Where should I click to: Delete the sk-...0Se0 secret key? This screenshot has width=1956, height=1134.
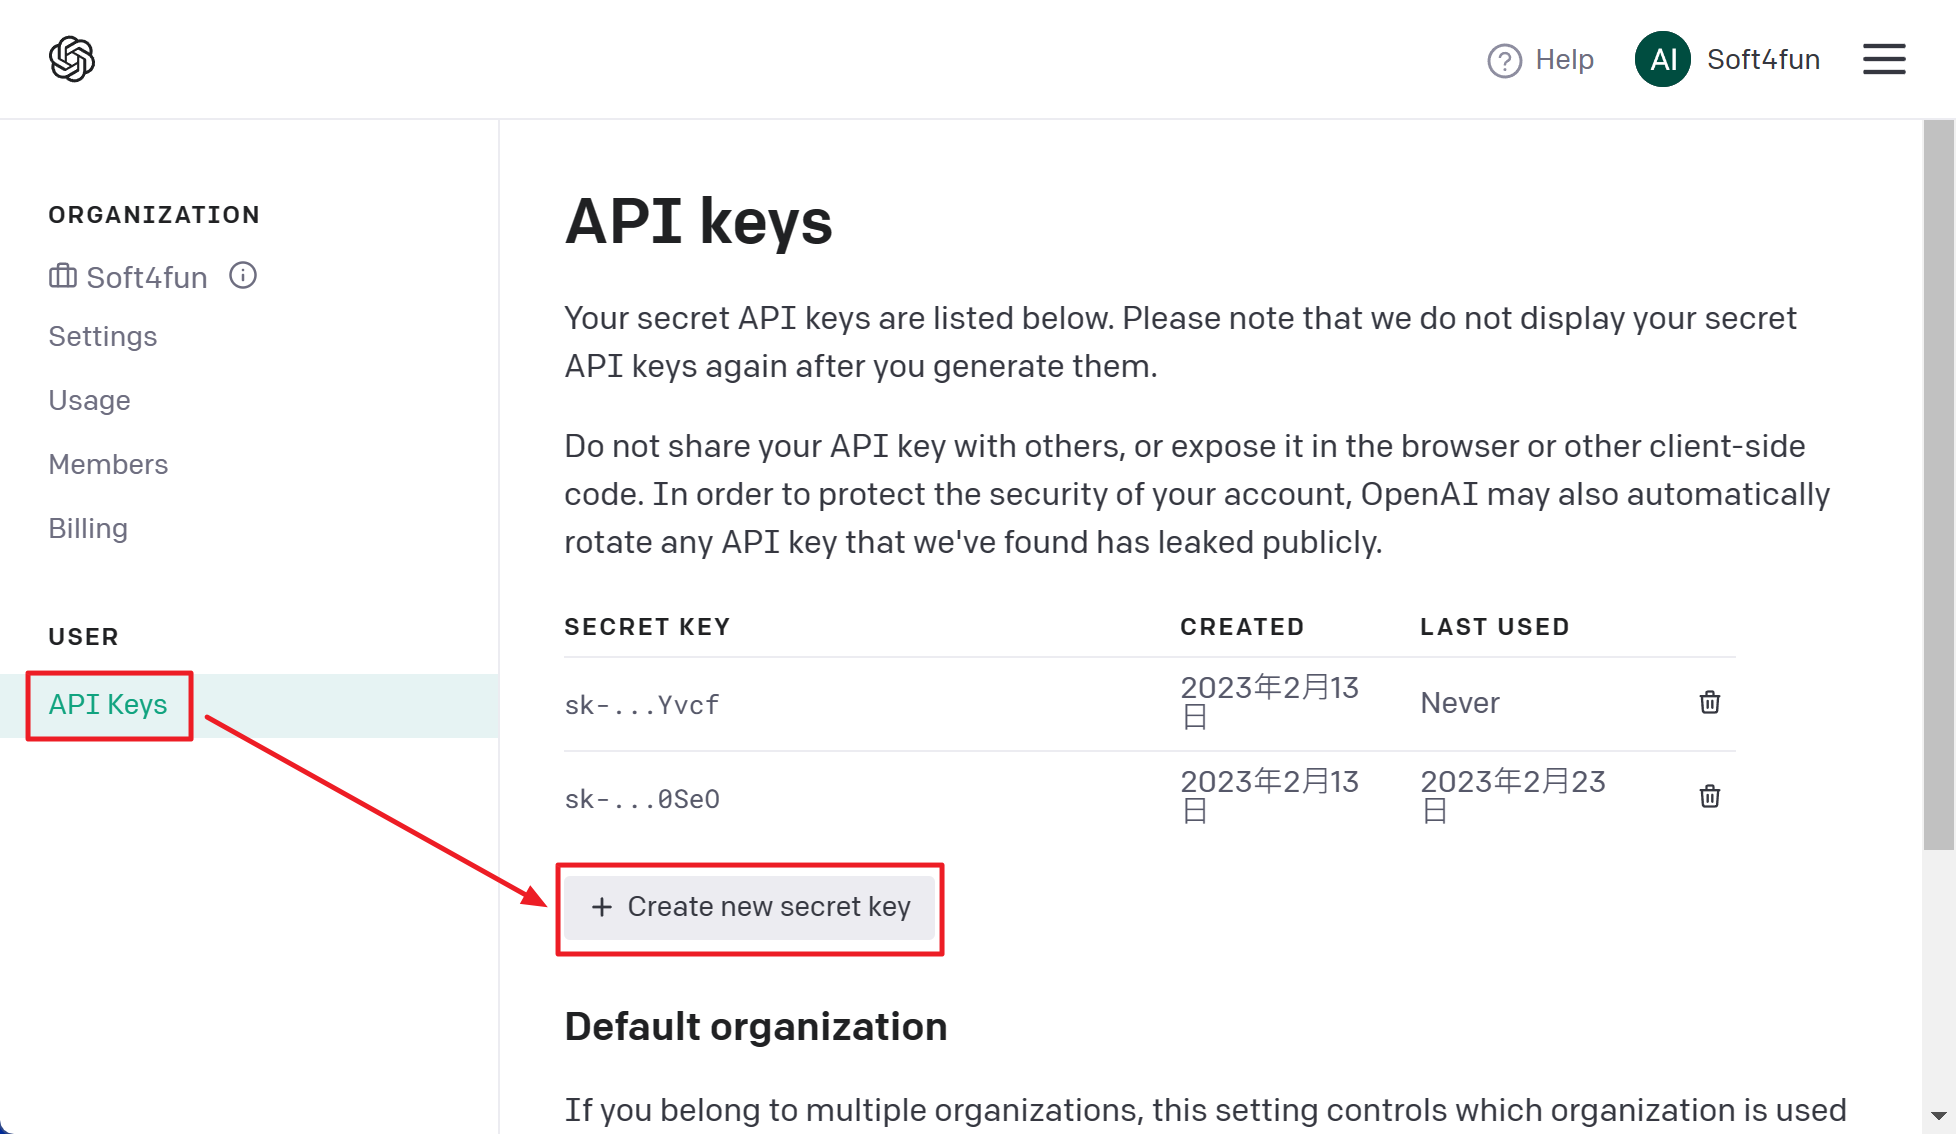(1709, 796)
